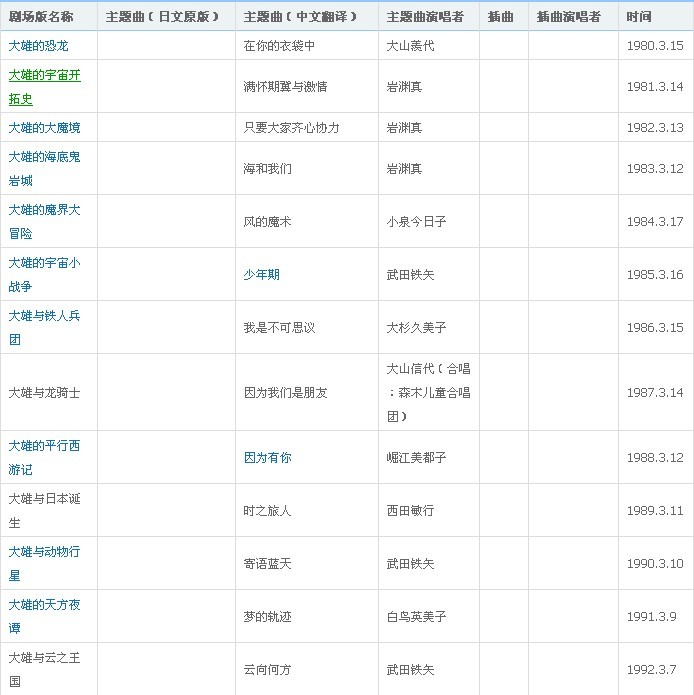Click the 大雄的宇宙开拓史 link

click(44, 76)
